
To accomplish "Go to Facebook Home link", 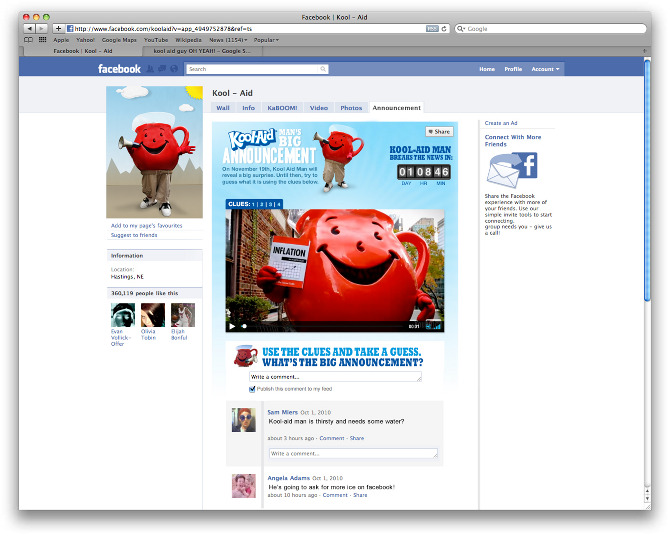I will (487, 69).
